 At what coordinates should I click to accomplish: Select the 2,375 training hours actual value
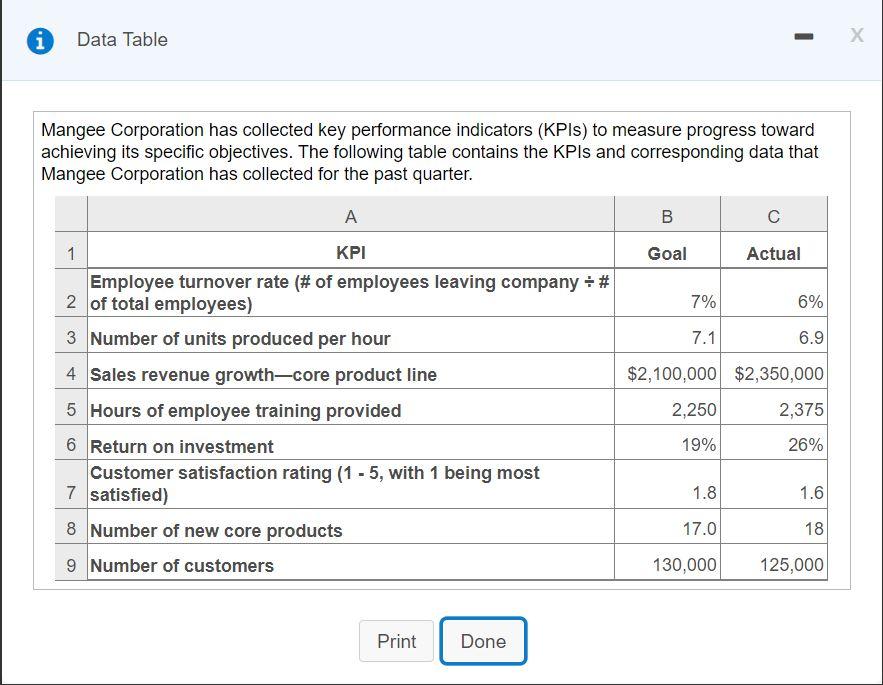[775, 410]
